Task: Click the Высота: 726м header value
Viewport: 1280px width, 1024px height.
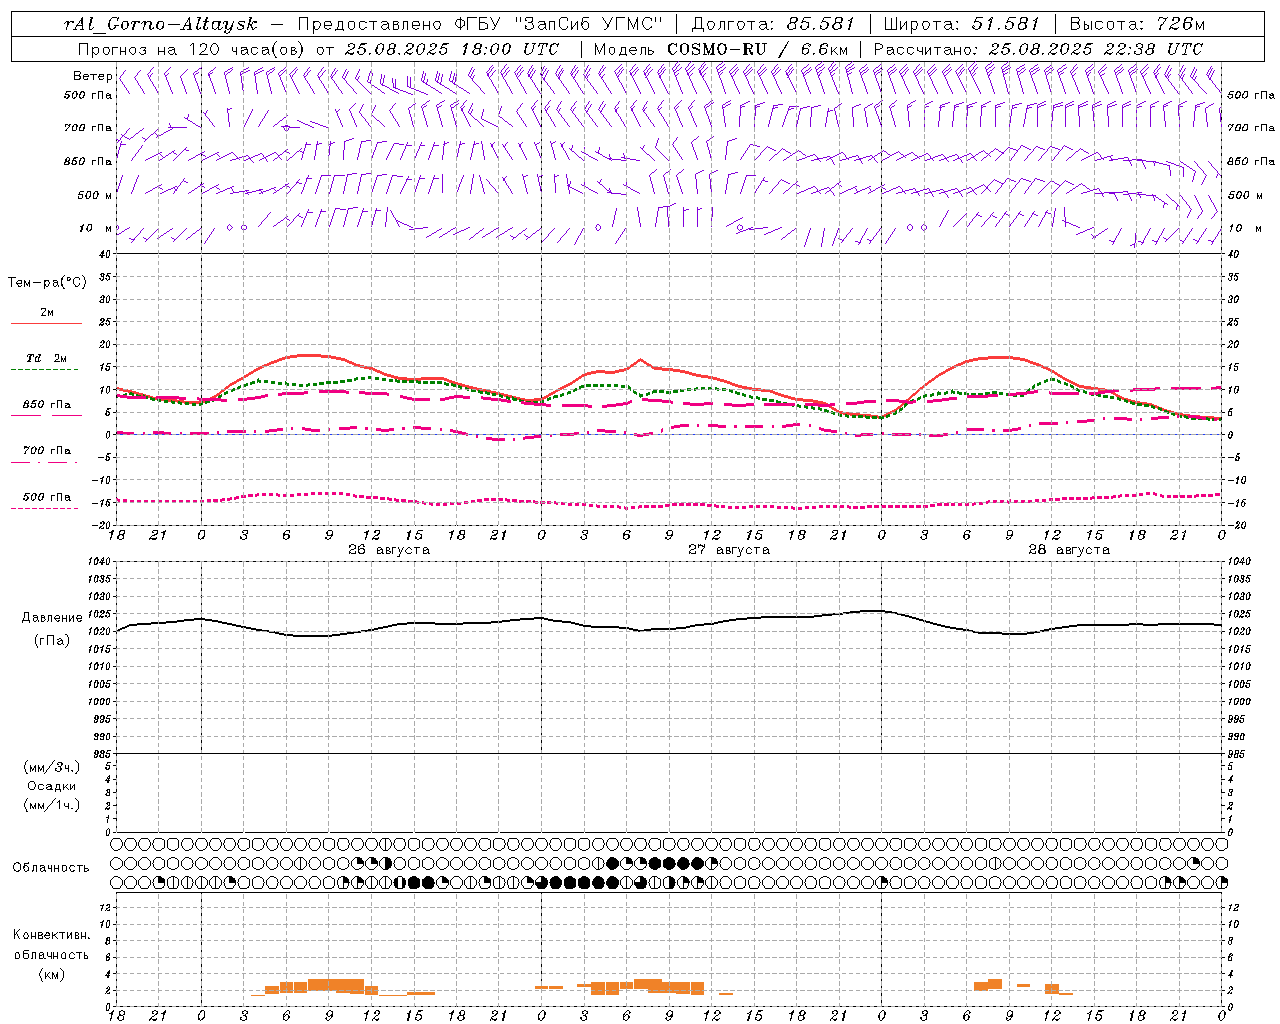Action: tap(1137, 23)
